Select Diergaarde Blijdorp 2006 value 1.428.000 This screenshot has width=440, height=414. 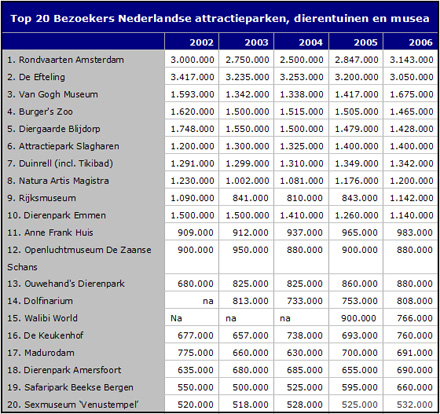412,129
